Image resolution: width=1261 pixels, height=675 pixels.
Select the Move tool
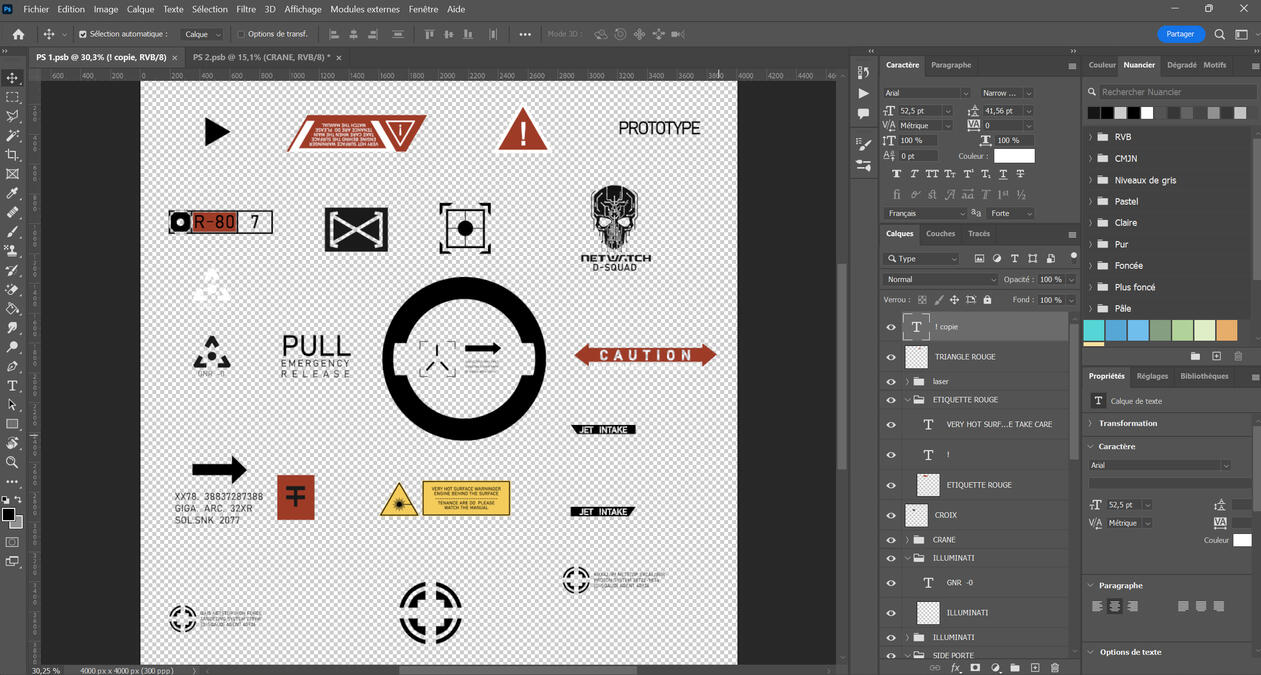(13, 77)
